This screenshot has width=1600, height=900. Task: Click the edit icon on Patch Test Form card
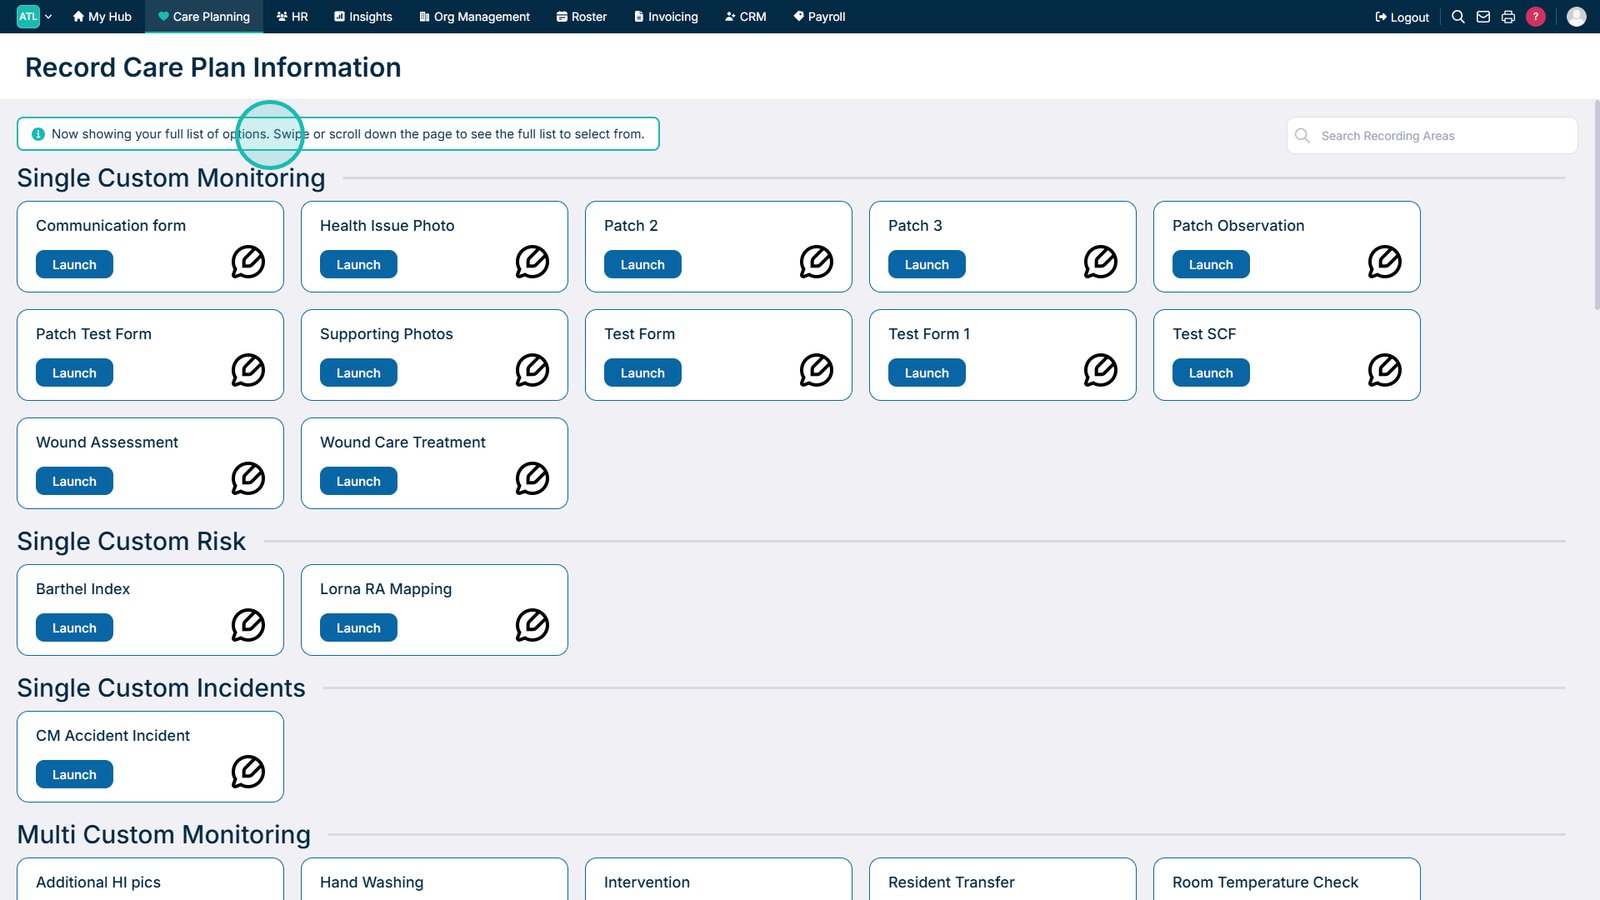coord(248,370)
